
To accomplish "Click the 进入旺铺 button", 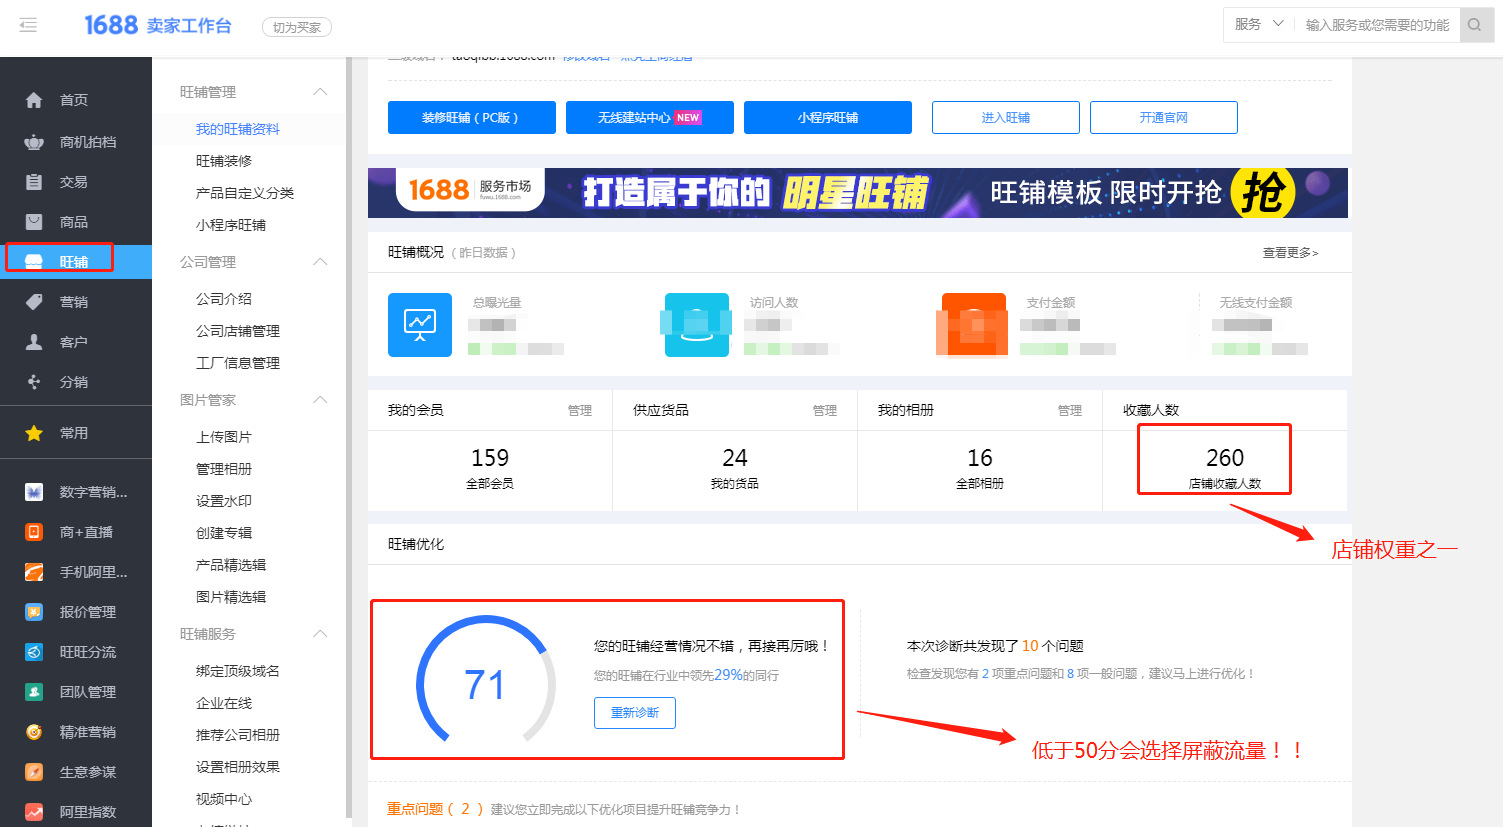I will [x=1006, y=117].
